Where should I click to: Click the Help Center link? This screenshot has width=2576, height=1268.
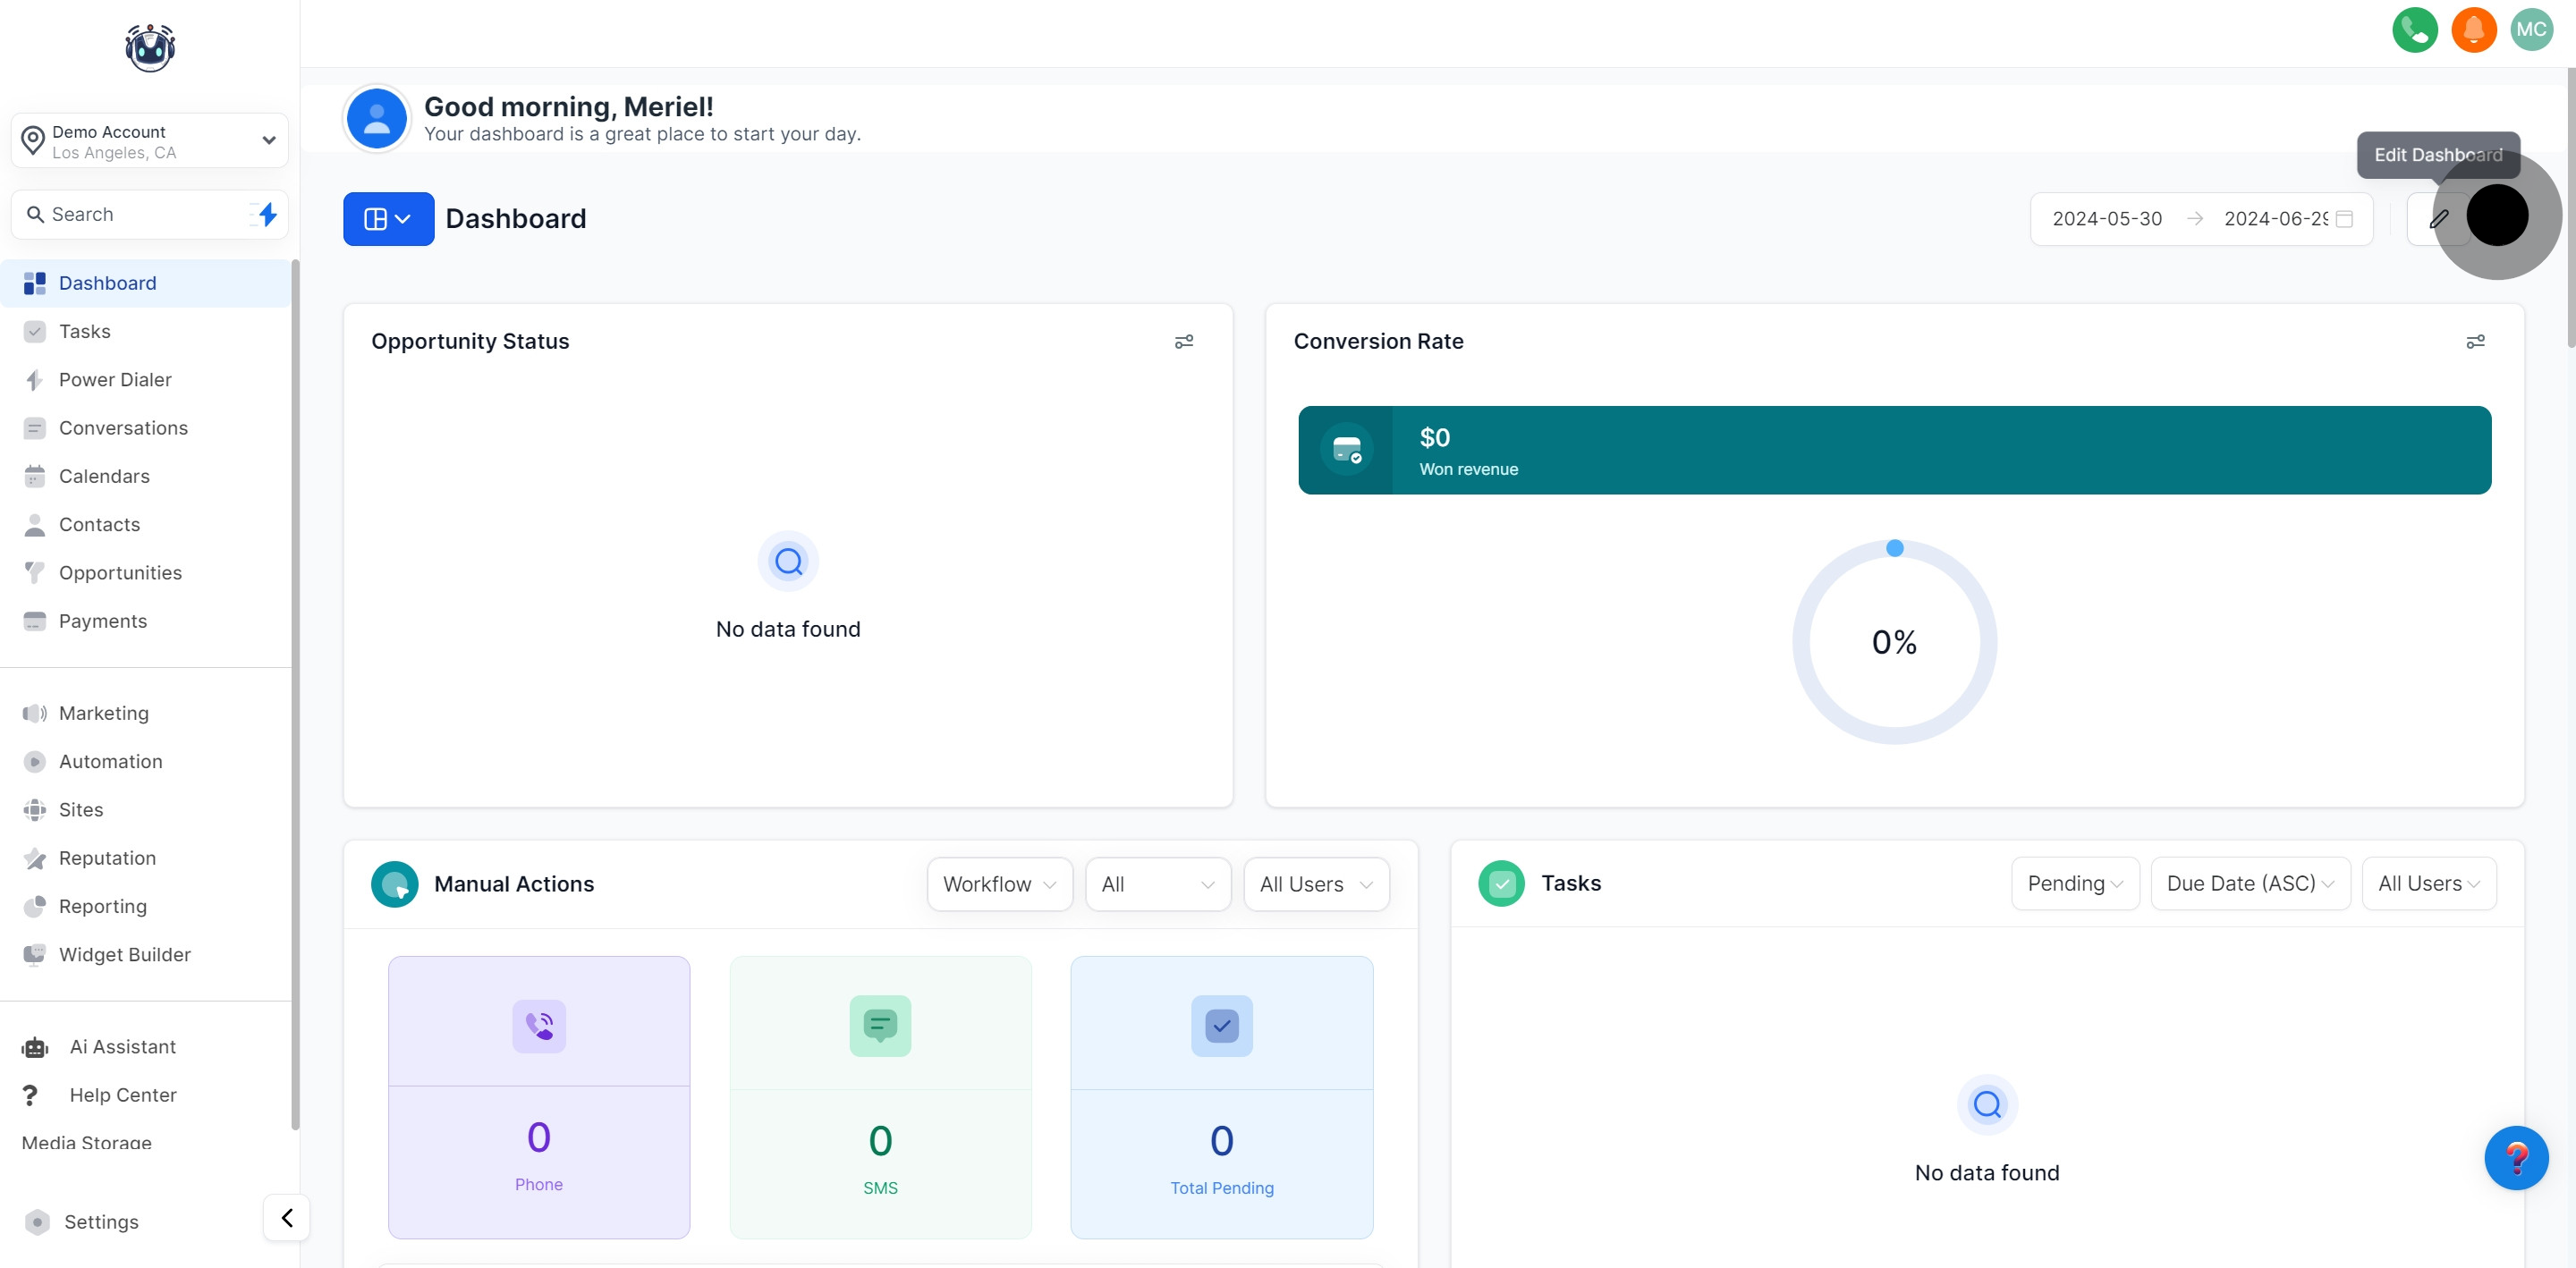(x=123, y=1095)
